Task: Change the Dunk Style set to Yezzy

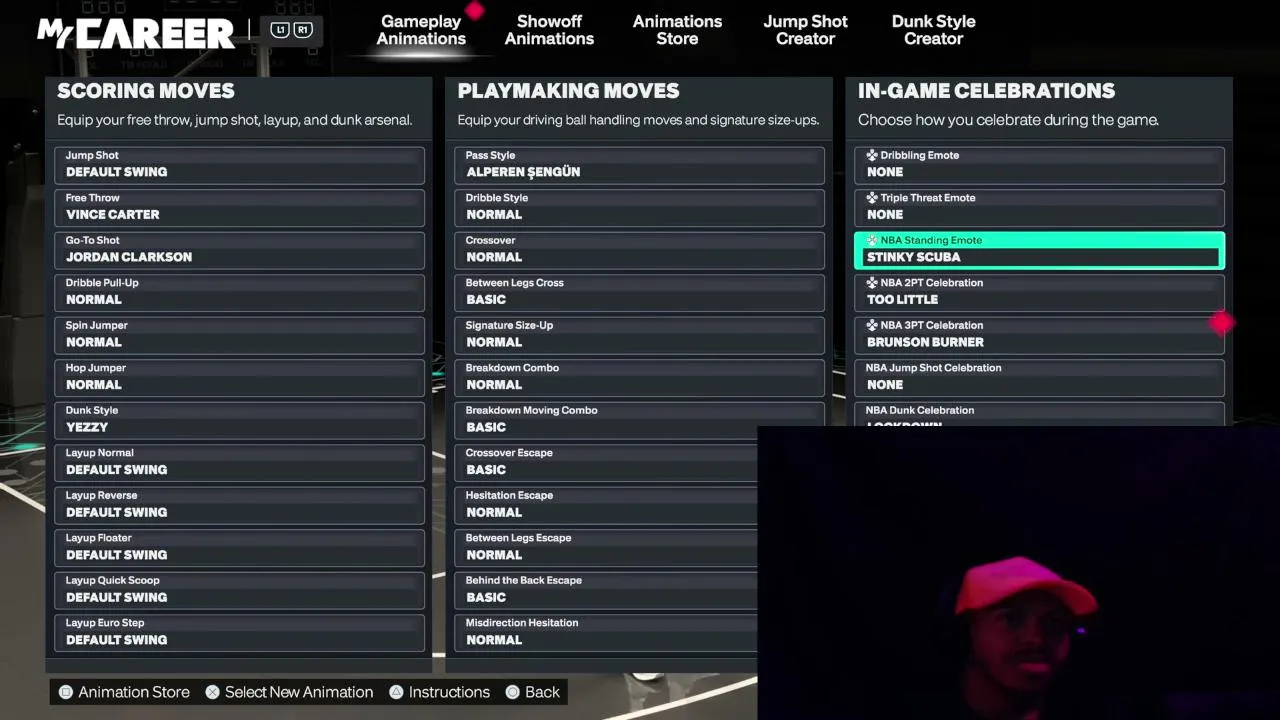Action: point(240,420)
